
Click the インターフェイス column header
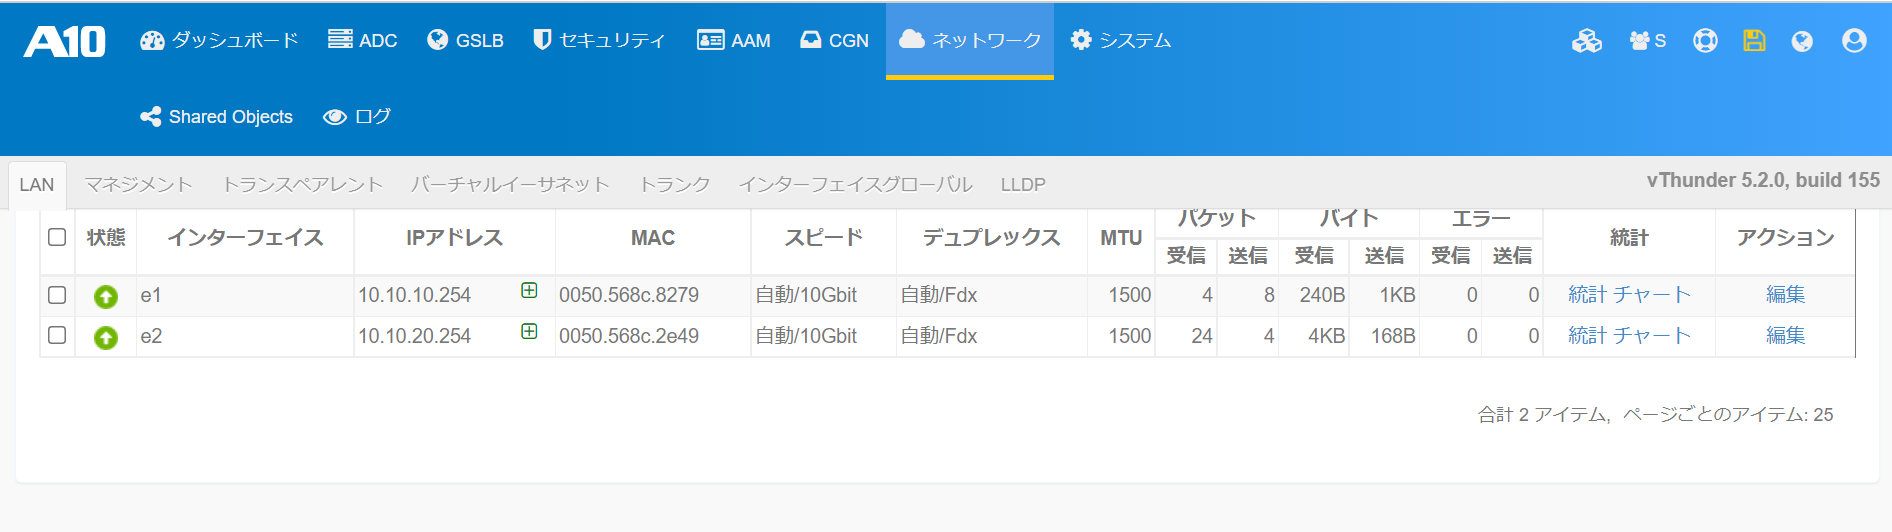pyautogui.click(x=245, y=238)
